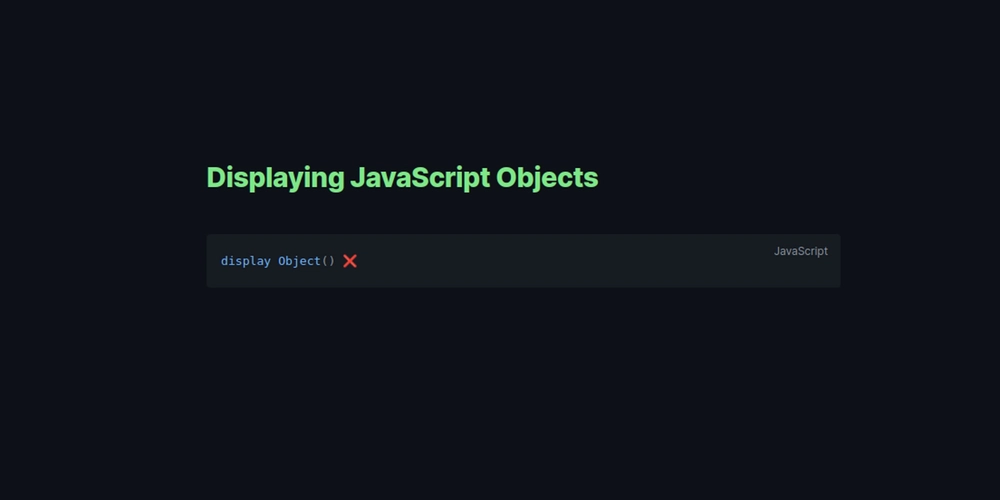Image resolution: width=1000 pixels, height=500 pixels.
Task: Click the word "Objects" in the title
Action: click(547, 178)
